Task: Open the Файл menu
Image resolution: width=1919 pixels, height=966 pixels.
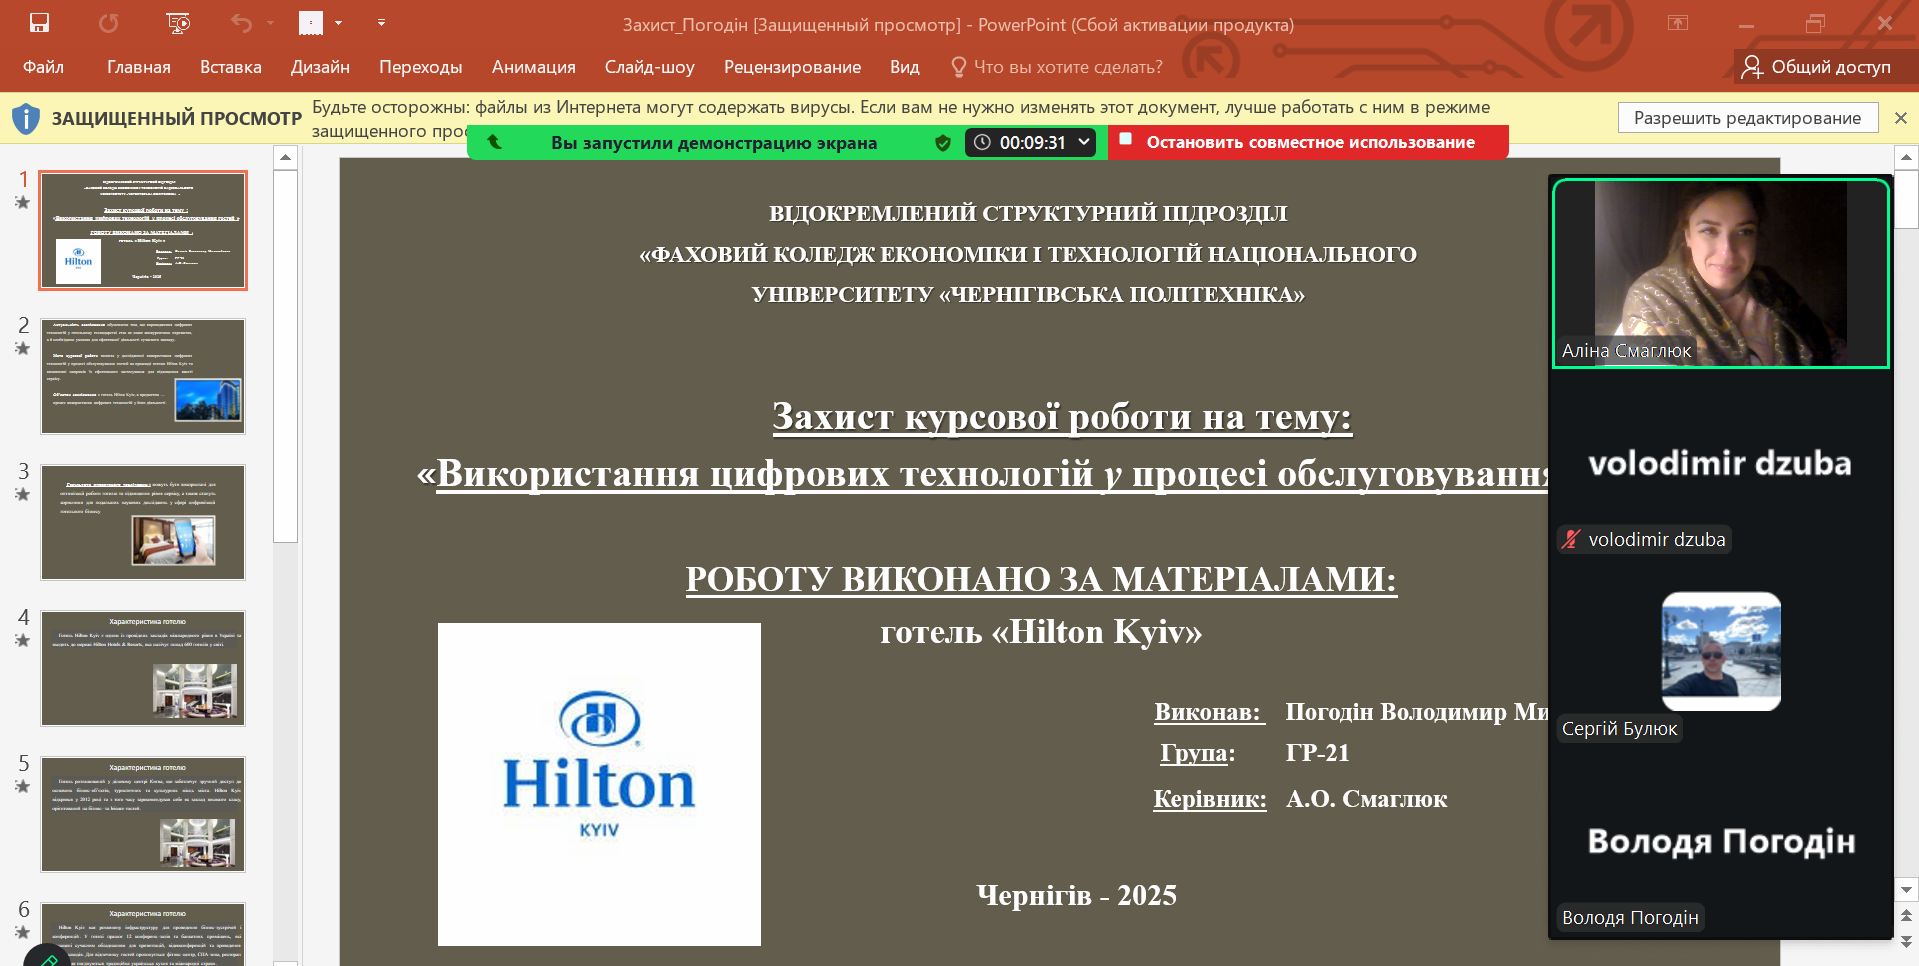Action: tap(43, 67)
